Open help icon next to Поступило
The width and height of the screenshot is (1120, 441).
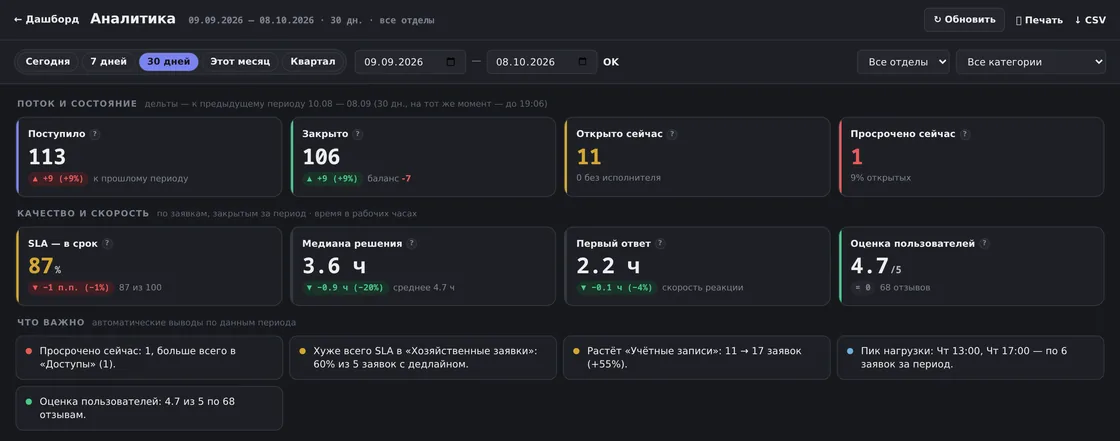(96, 134)
